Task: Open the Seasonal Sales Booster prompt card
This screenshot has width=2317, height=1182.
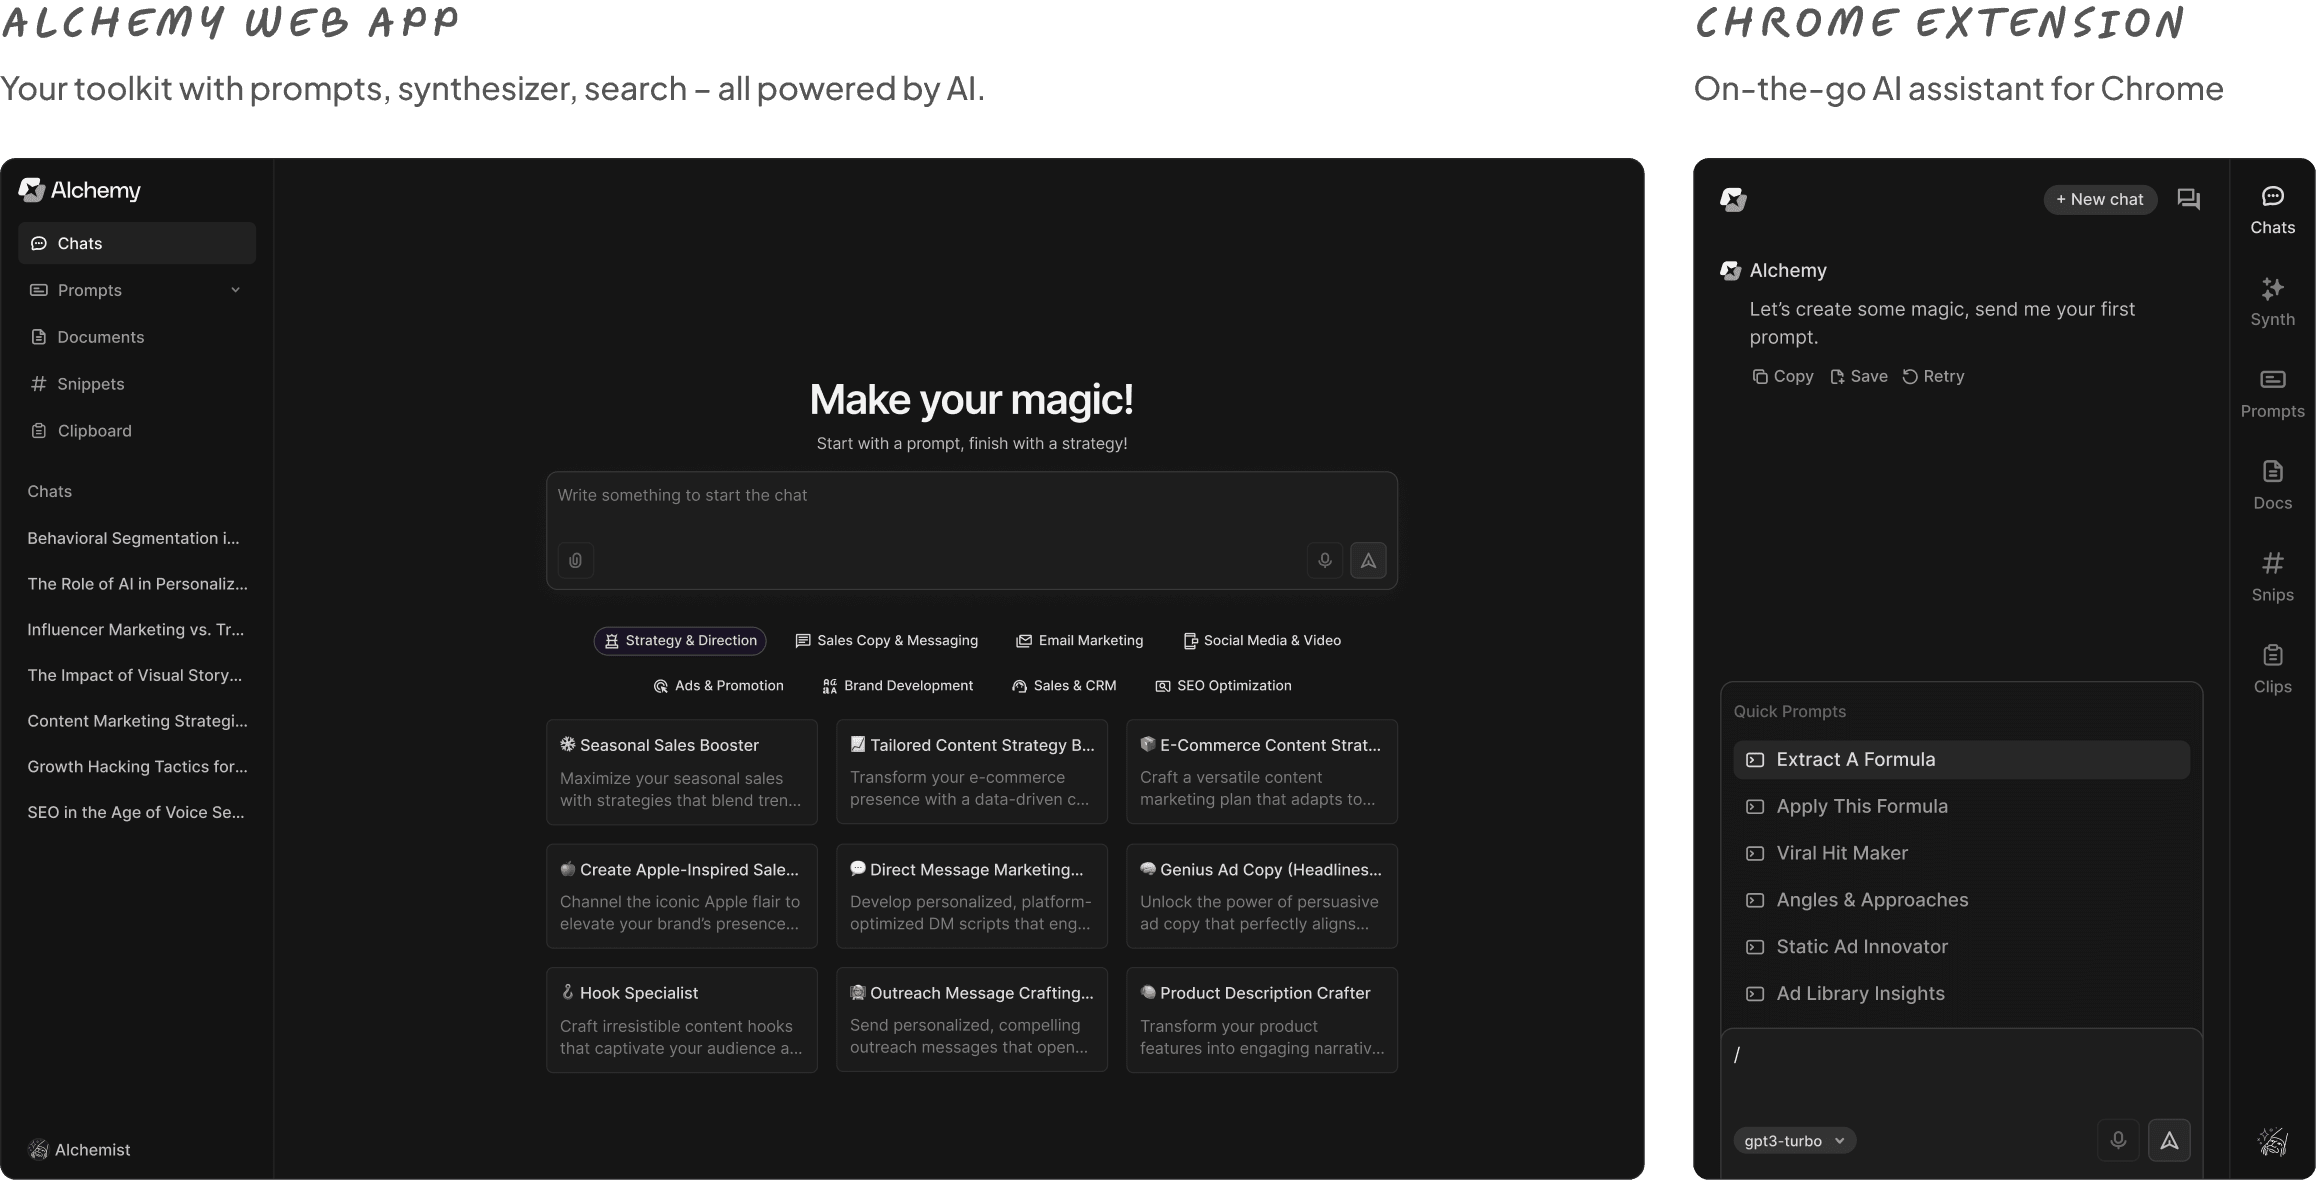Action: coord(682,772)
